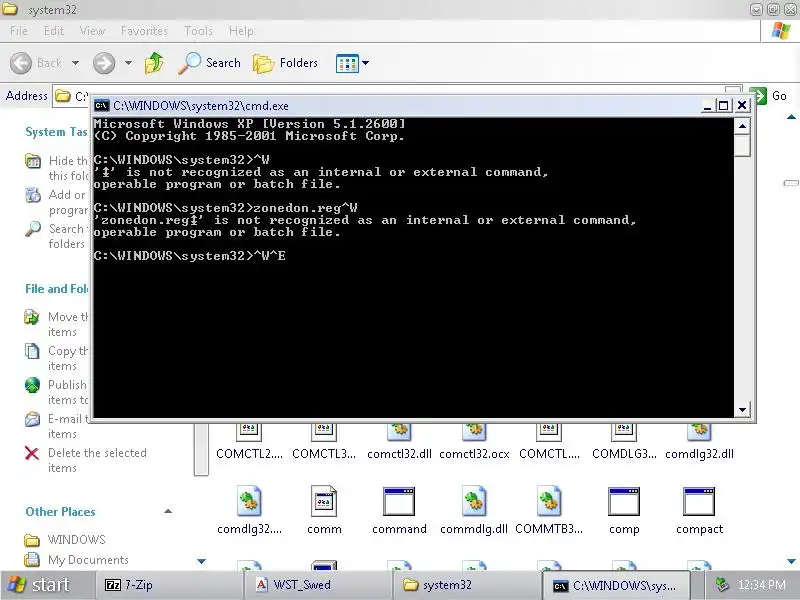Click Delete the selected items link

[97, 460]
